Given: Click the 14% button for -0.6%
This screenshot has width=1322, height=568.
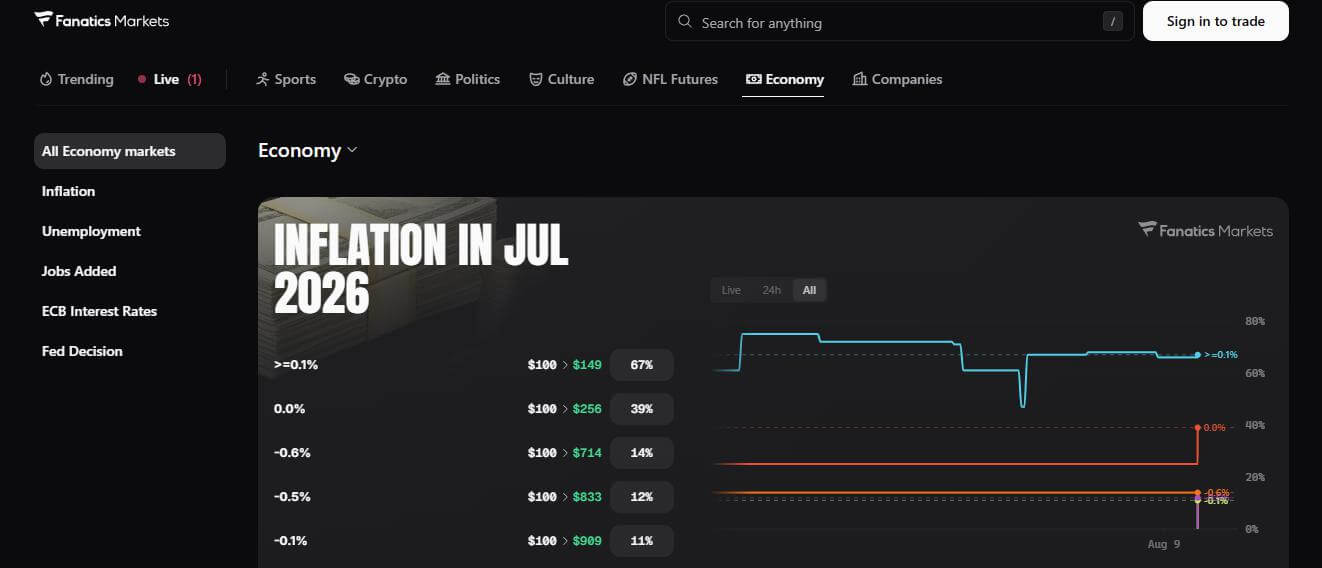Looking at the screenshot, I should click(x=642, y=453).
